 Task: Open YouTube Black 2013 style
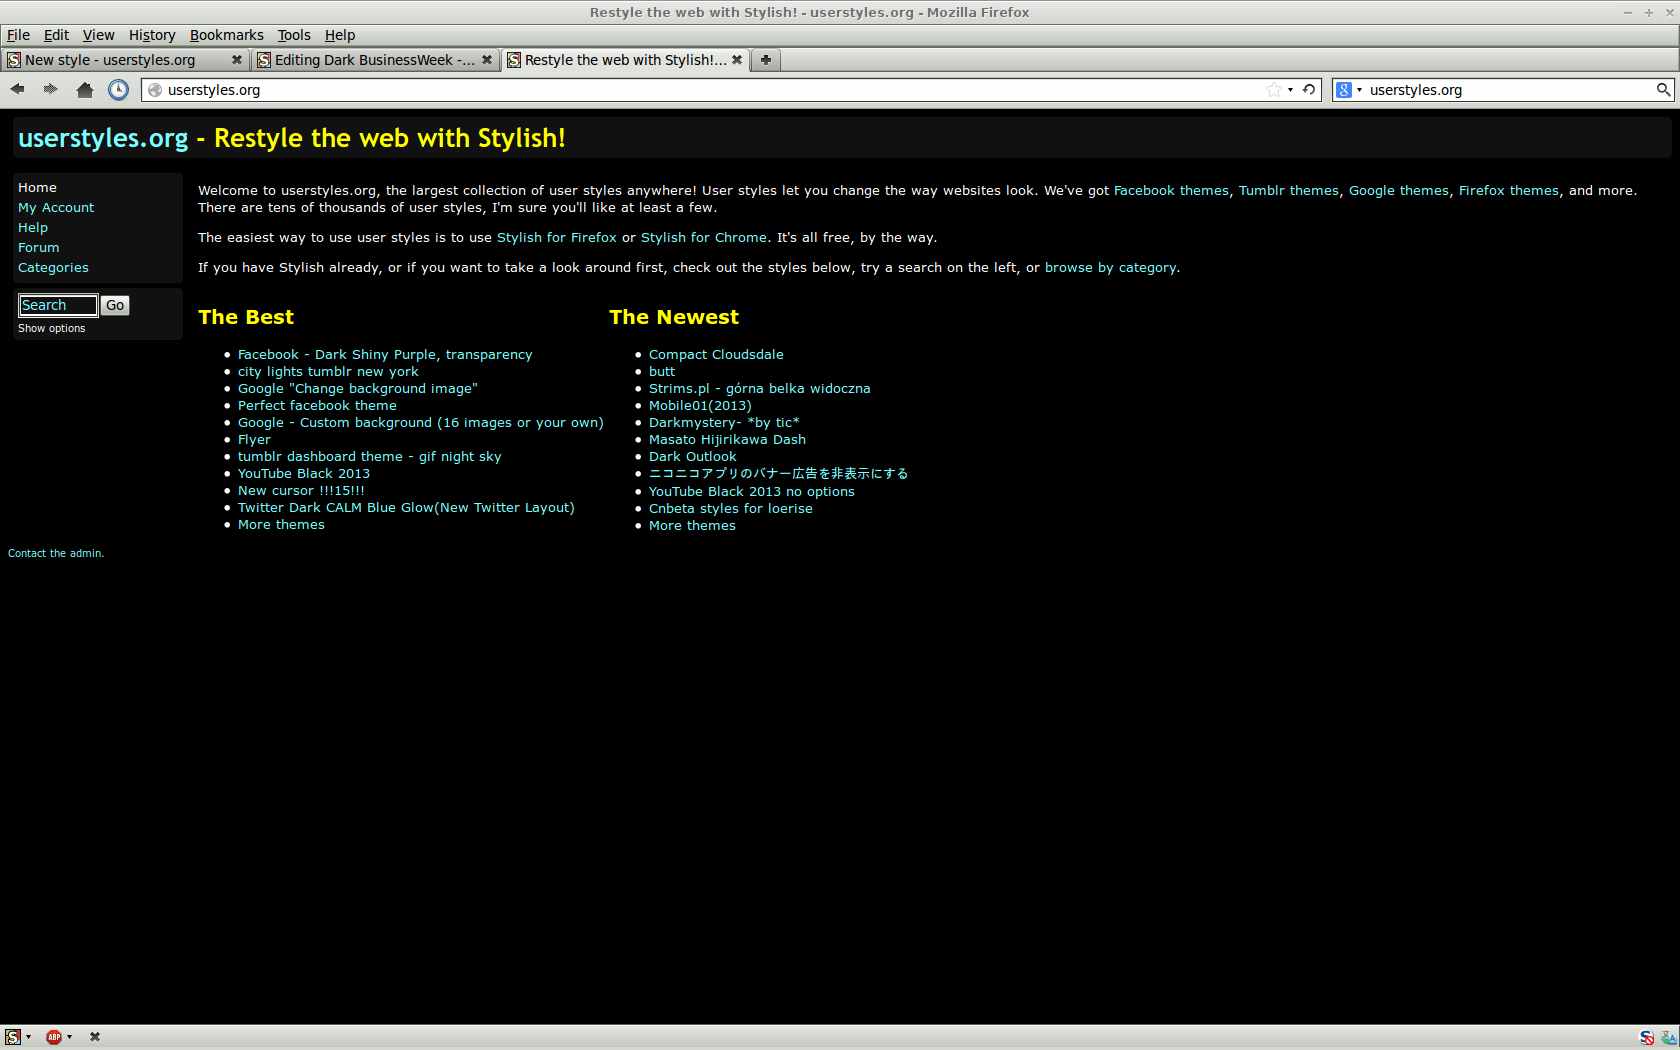304,474
